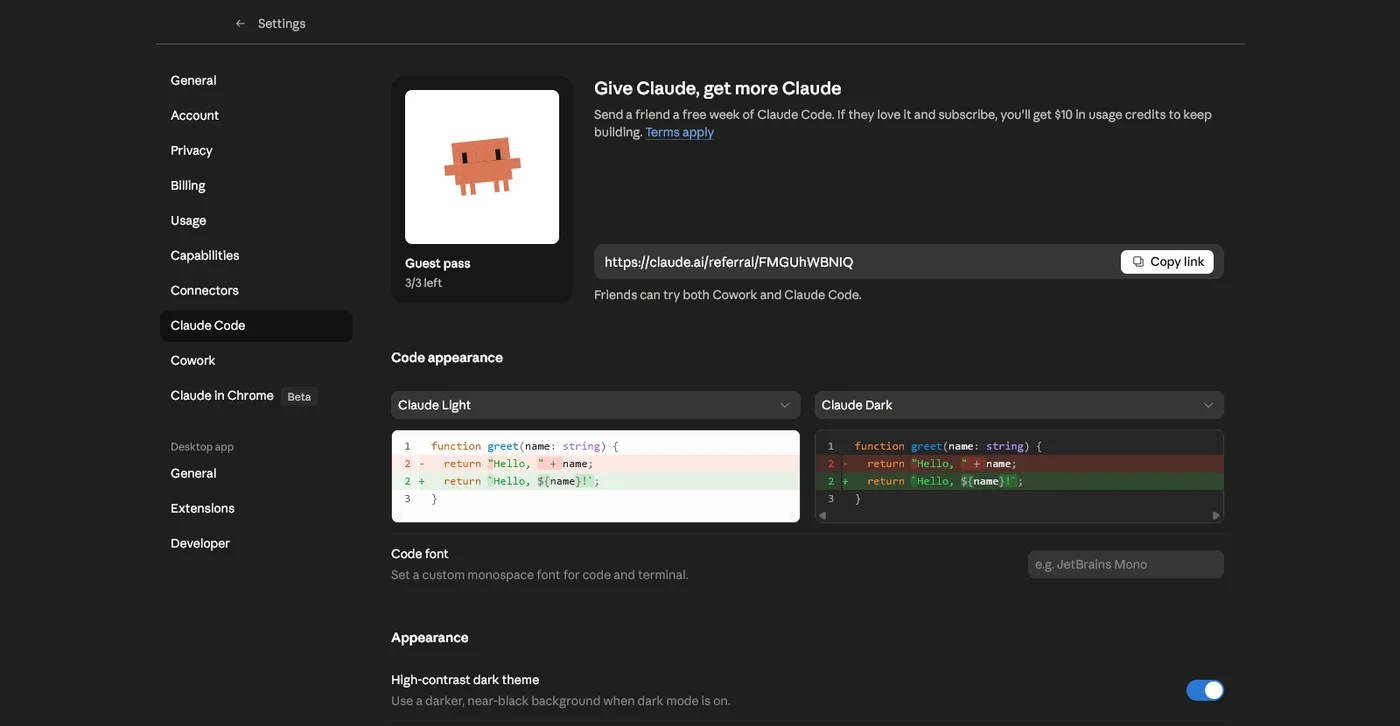
Task: Click the dark preview right scroll arrow
Action: click(x=1216, y=516)
